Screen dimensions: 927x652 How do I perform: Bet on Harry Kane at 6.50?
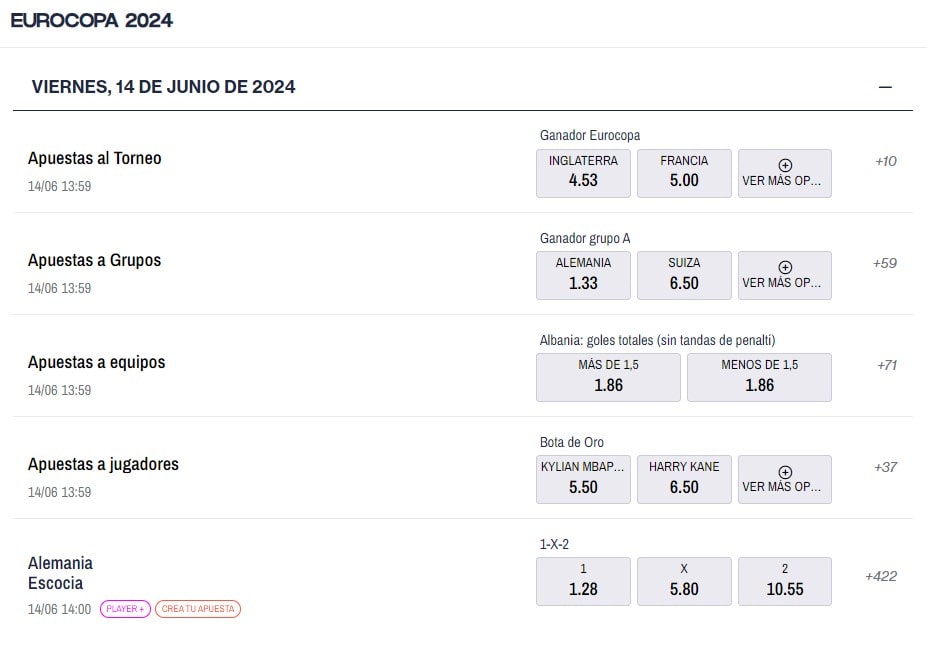[x=684, y=479]
